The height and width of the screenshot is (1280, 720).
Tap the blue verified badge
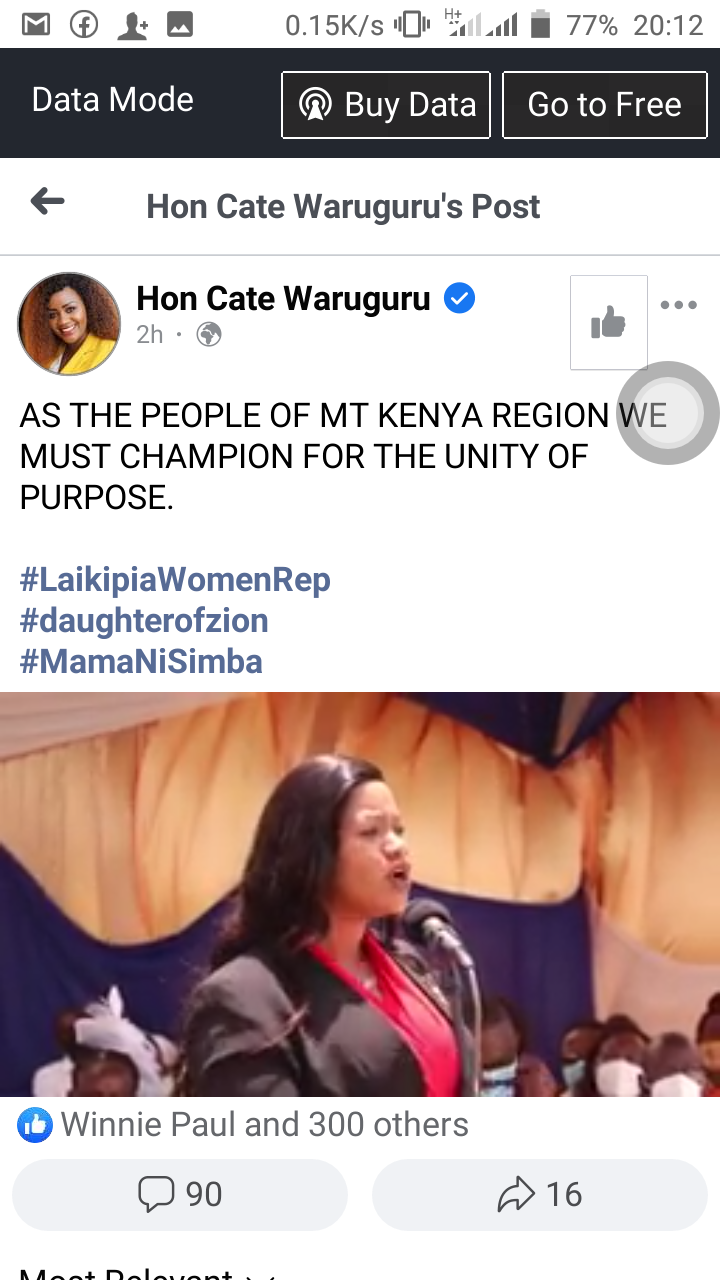(459, 298)
